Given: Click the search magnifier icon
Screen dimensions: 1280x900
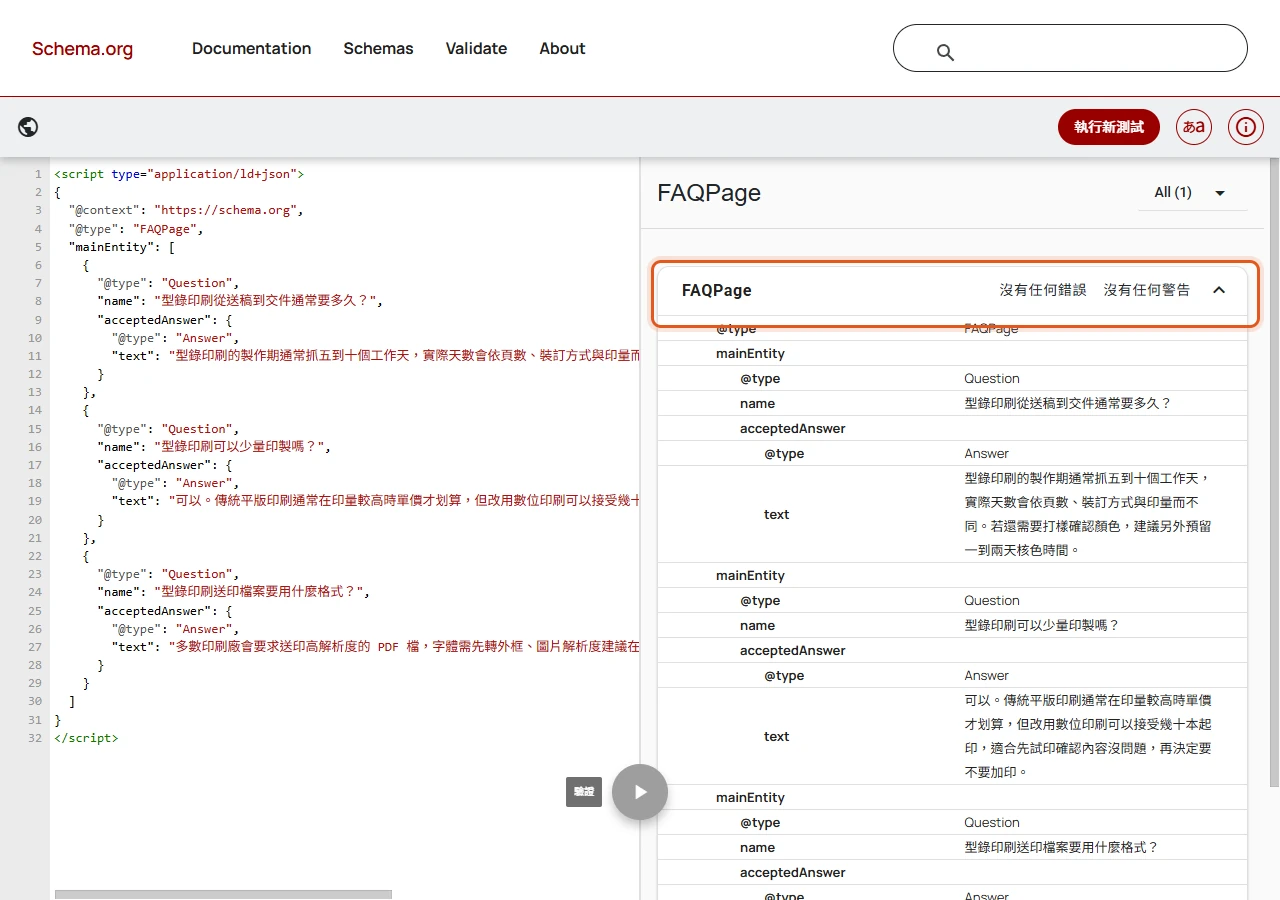Looking at the screenshot, I should click(x=945, y=52).
